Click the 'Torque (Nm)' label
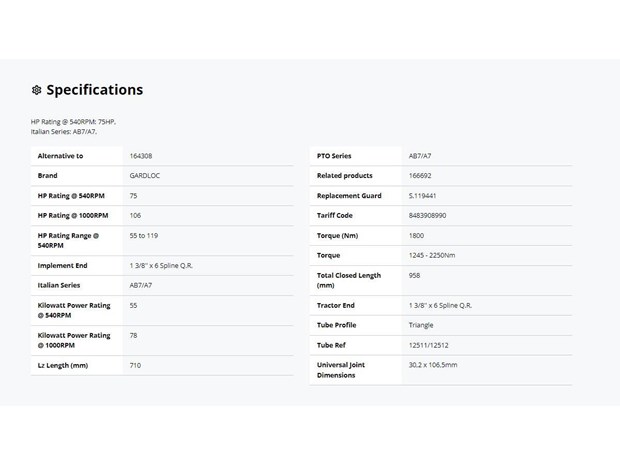620x465 pixels. click(337, 236)
